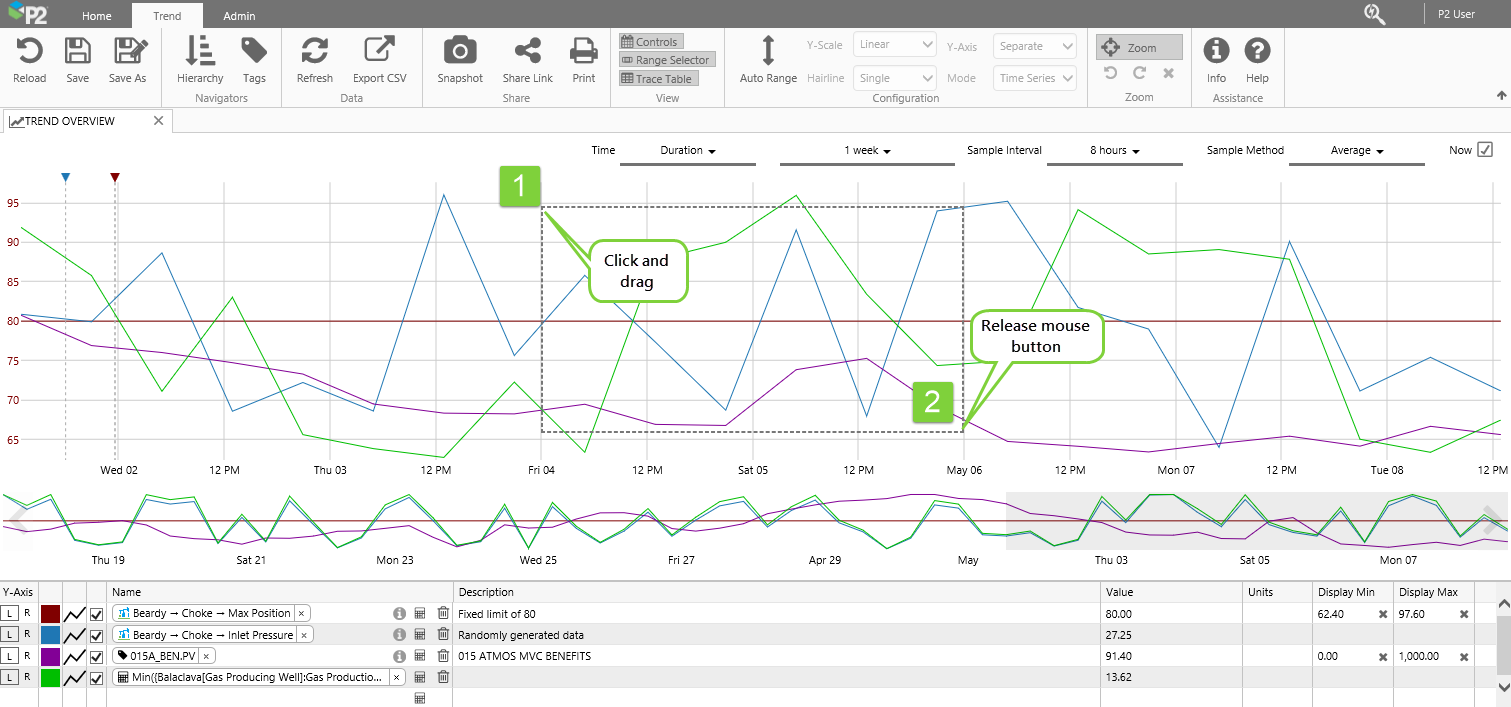Click the Zoom button

[1138, 47]
